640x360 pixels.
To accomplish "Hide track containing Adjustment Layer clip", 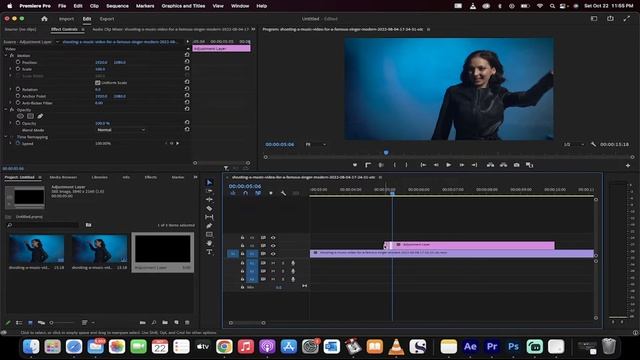I will (x=273, y=246).
